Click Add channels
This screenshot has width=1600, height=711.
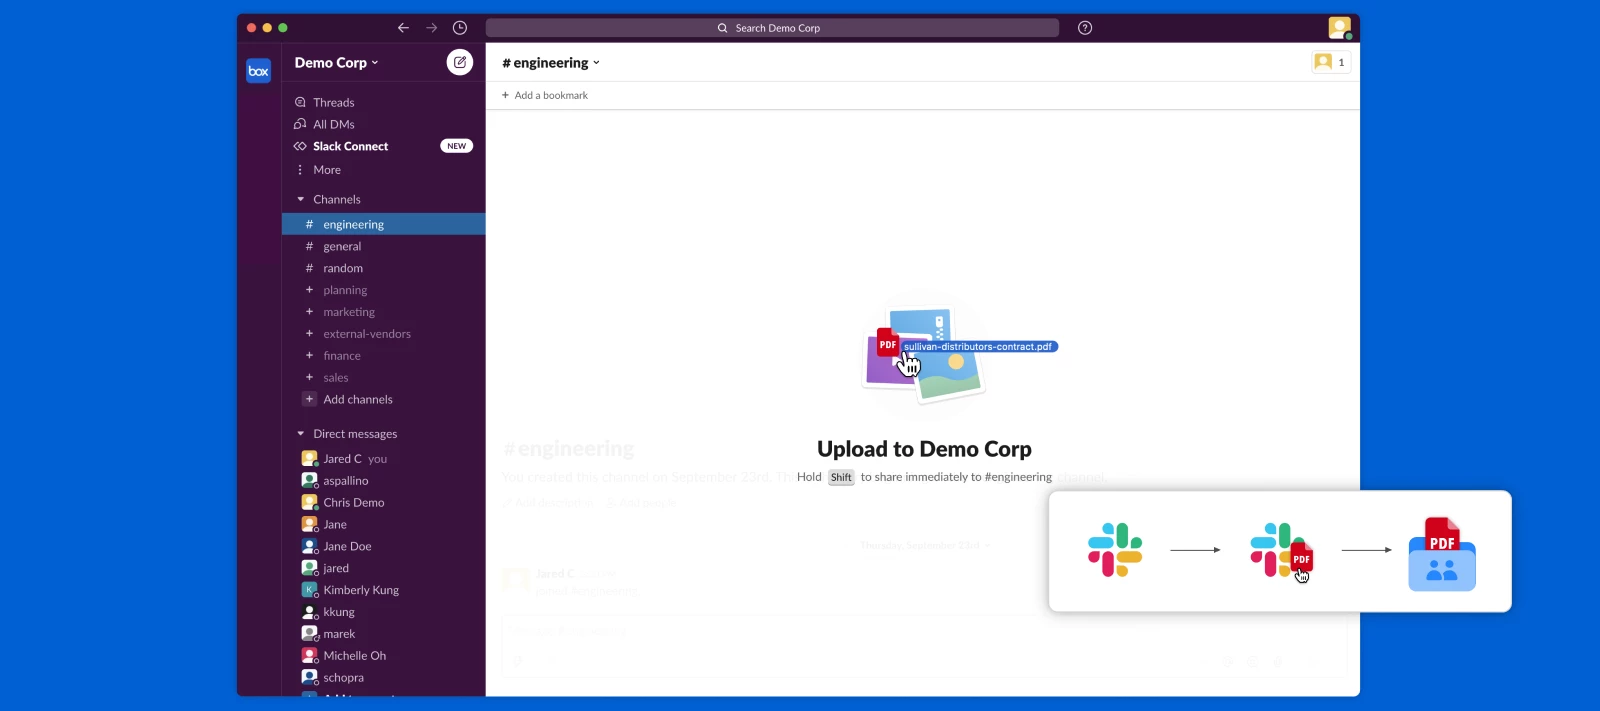[348, 399]
